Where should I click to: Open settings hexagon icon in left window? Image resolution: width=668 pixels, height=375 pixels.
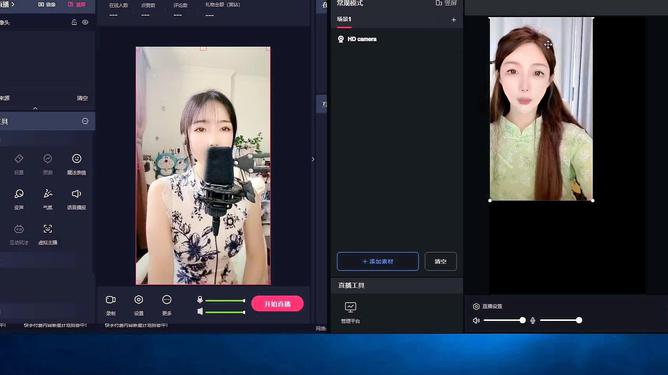pos(138,300)
